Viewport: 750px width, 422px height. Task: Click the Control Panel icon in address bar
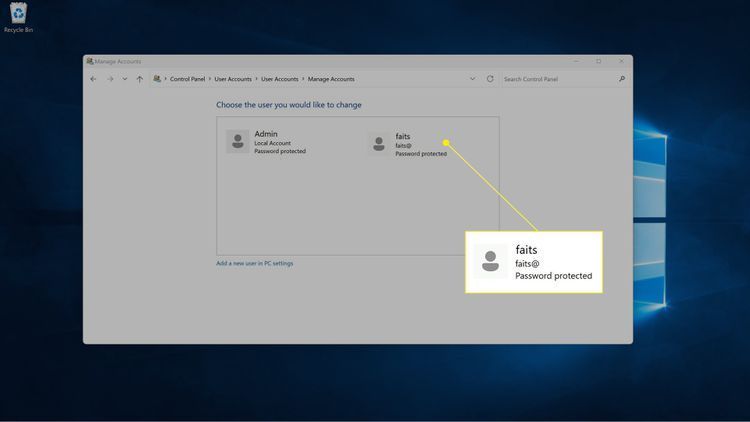click(157, 79)
